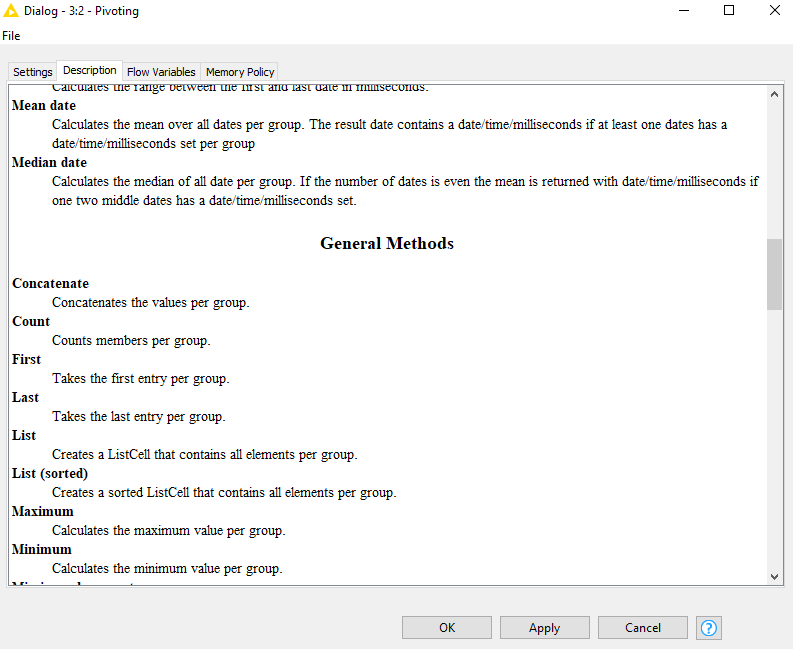Cancel the Pivoting dialog
The height and width of the screenshot is (649, 793).
[642, 628]
